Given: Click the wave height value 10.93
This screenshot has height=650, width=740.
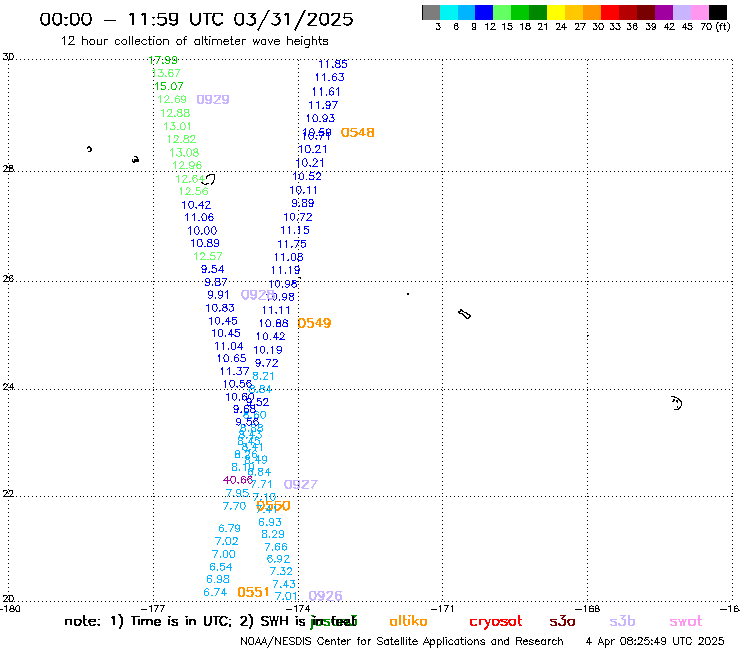Looking at the screenshot, I should click(x=320, y=118).
